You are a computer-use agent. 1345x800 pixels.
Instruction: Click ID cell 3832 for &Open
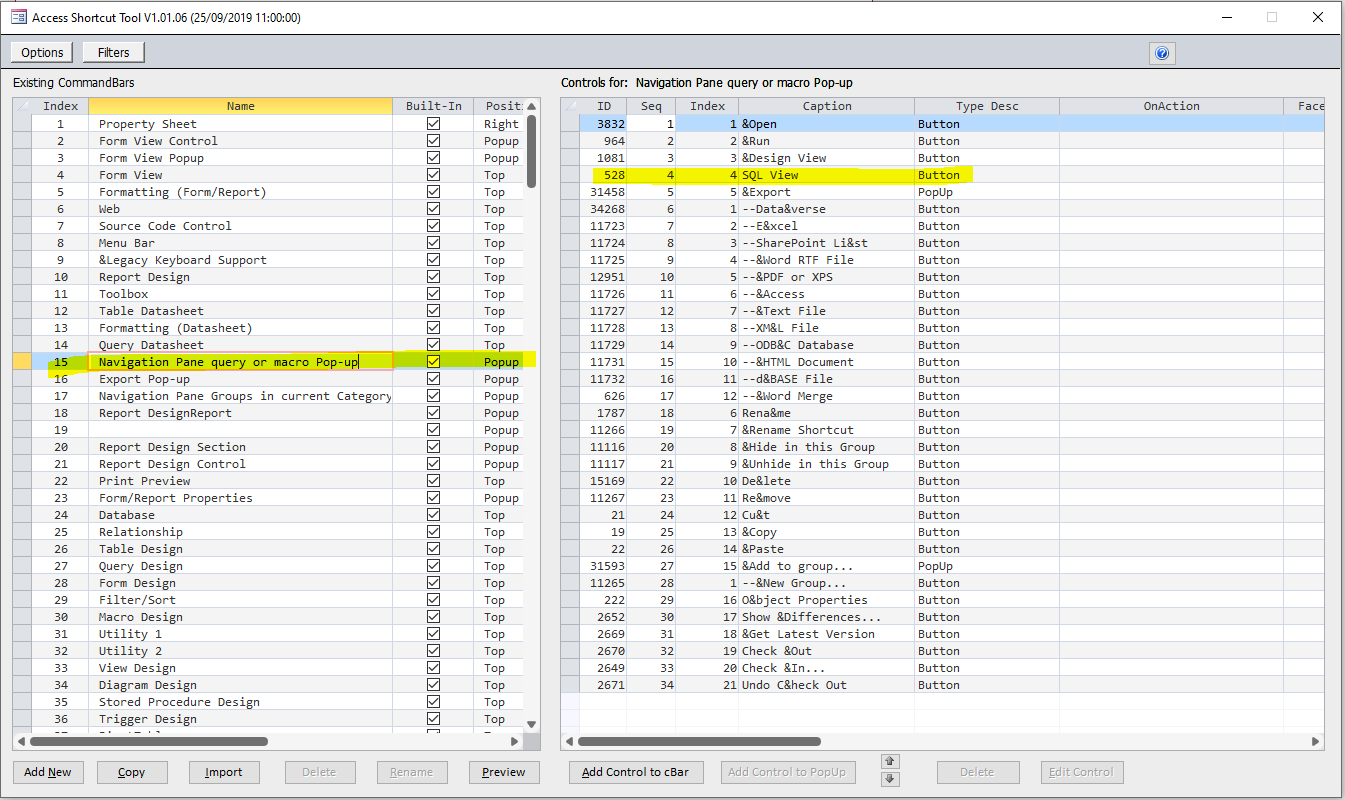pyautogui.click(x=603, y=124)
